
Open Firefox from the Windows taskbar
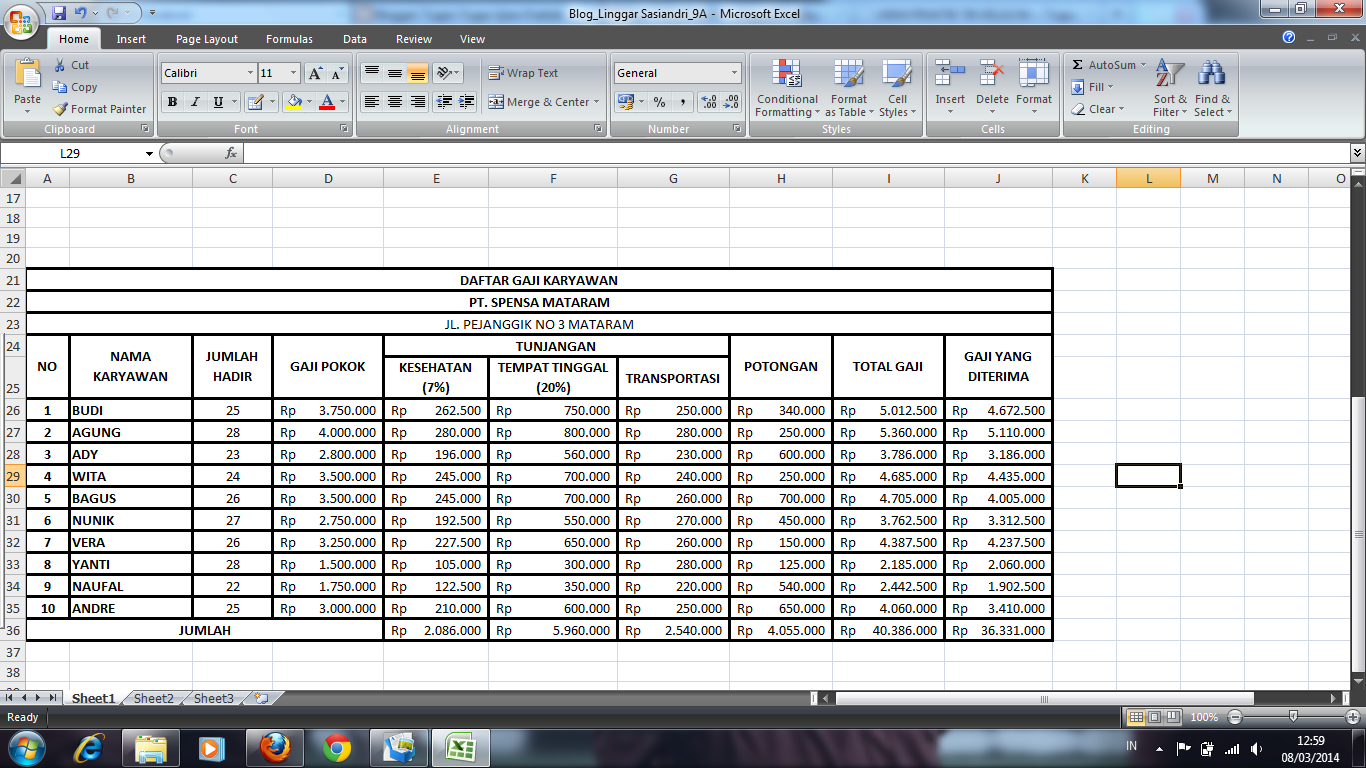274,747
